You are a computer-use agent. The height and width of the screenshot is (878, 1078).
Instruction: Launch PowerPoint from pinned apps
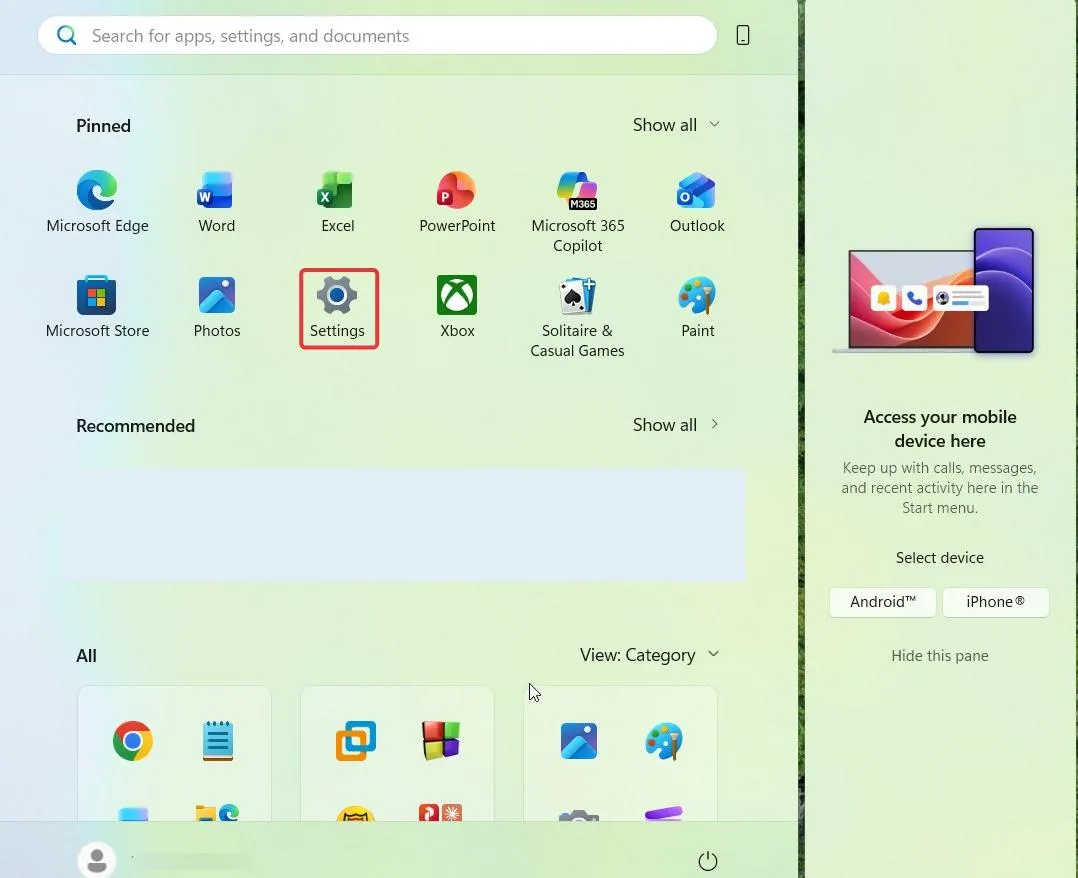tap(456, 202)
